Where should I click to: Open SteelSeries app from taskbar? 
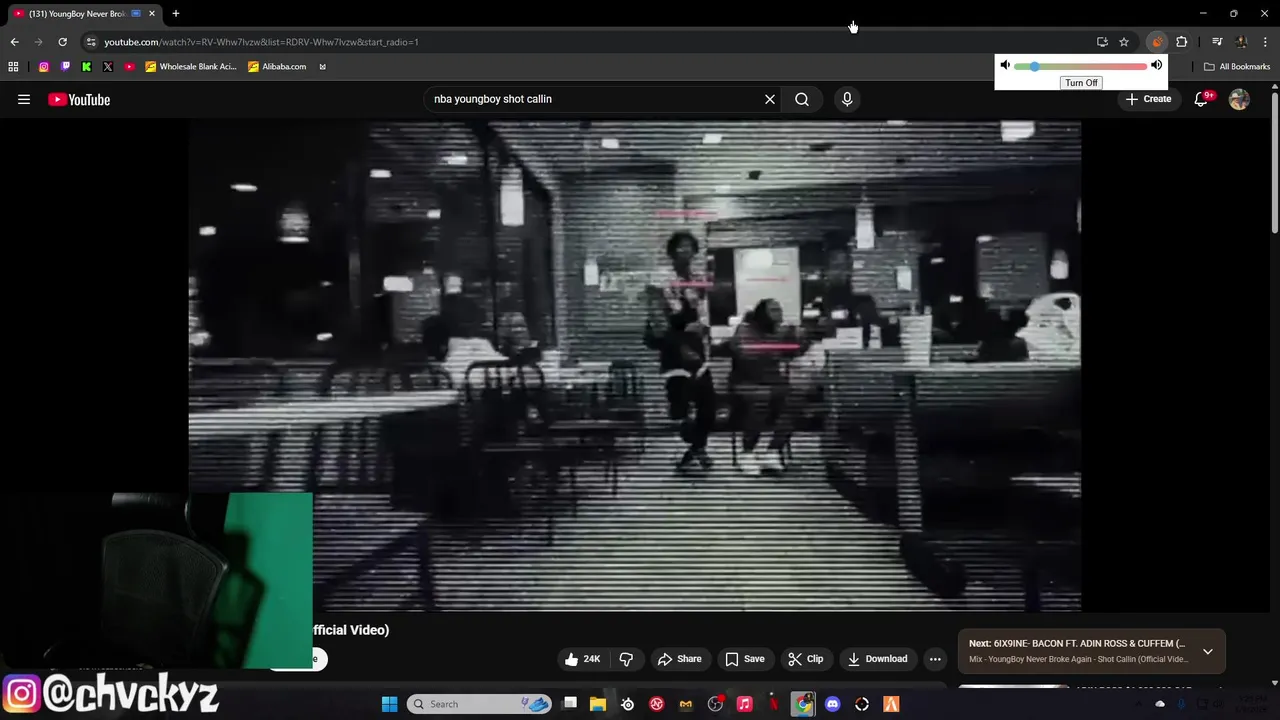[627, 704]
